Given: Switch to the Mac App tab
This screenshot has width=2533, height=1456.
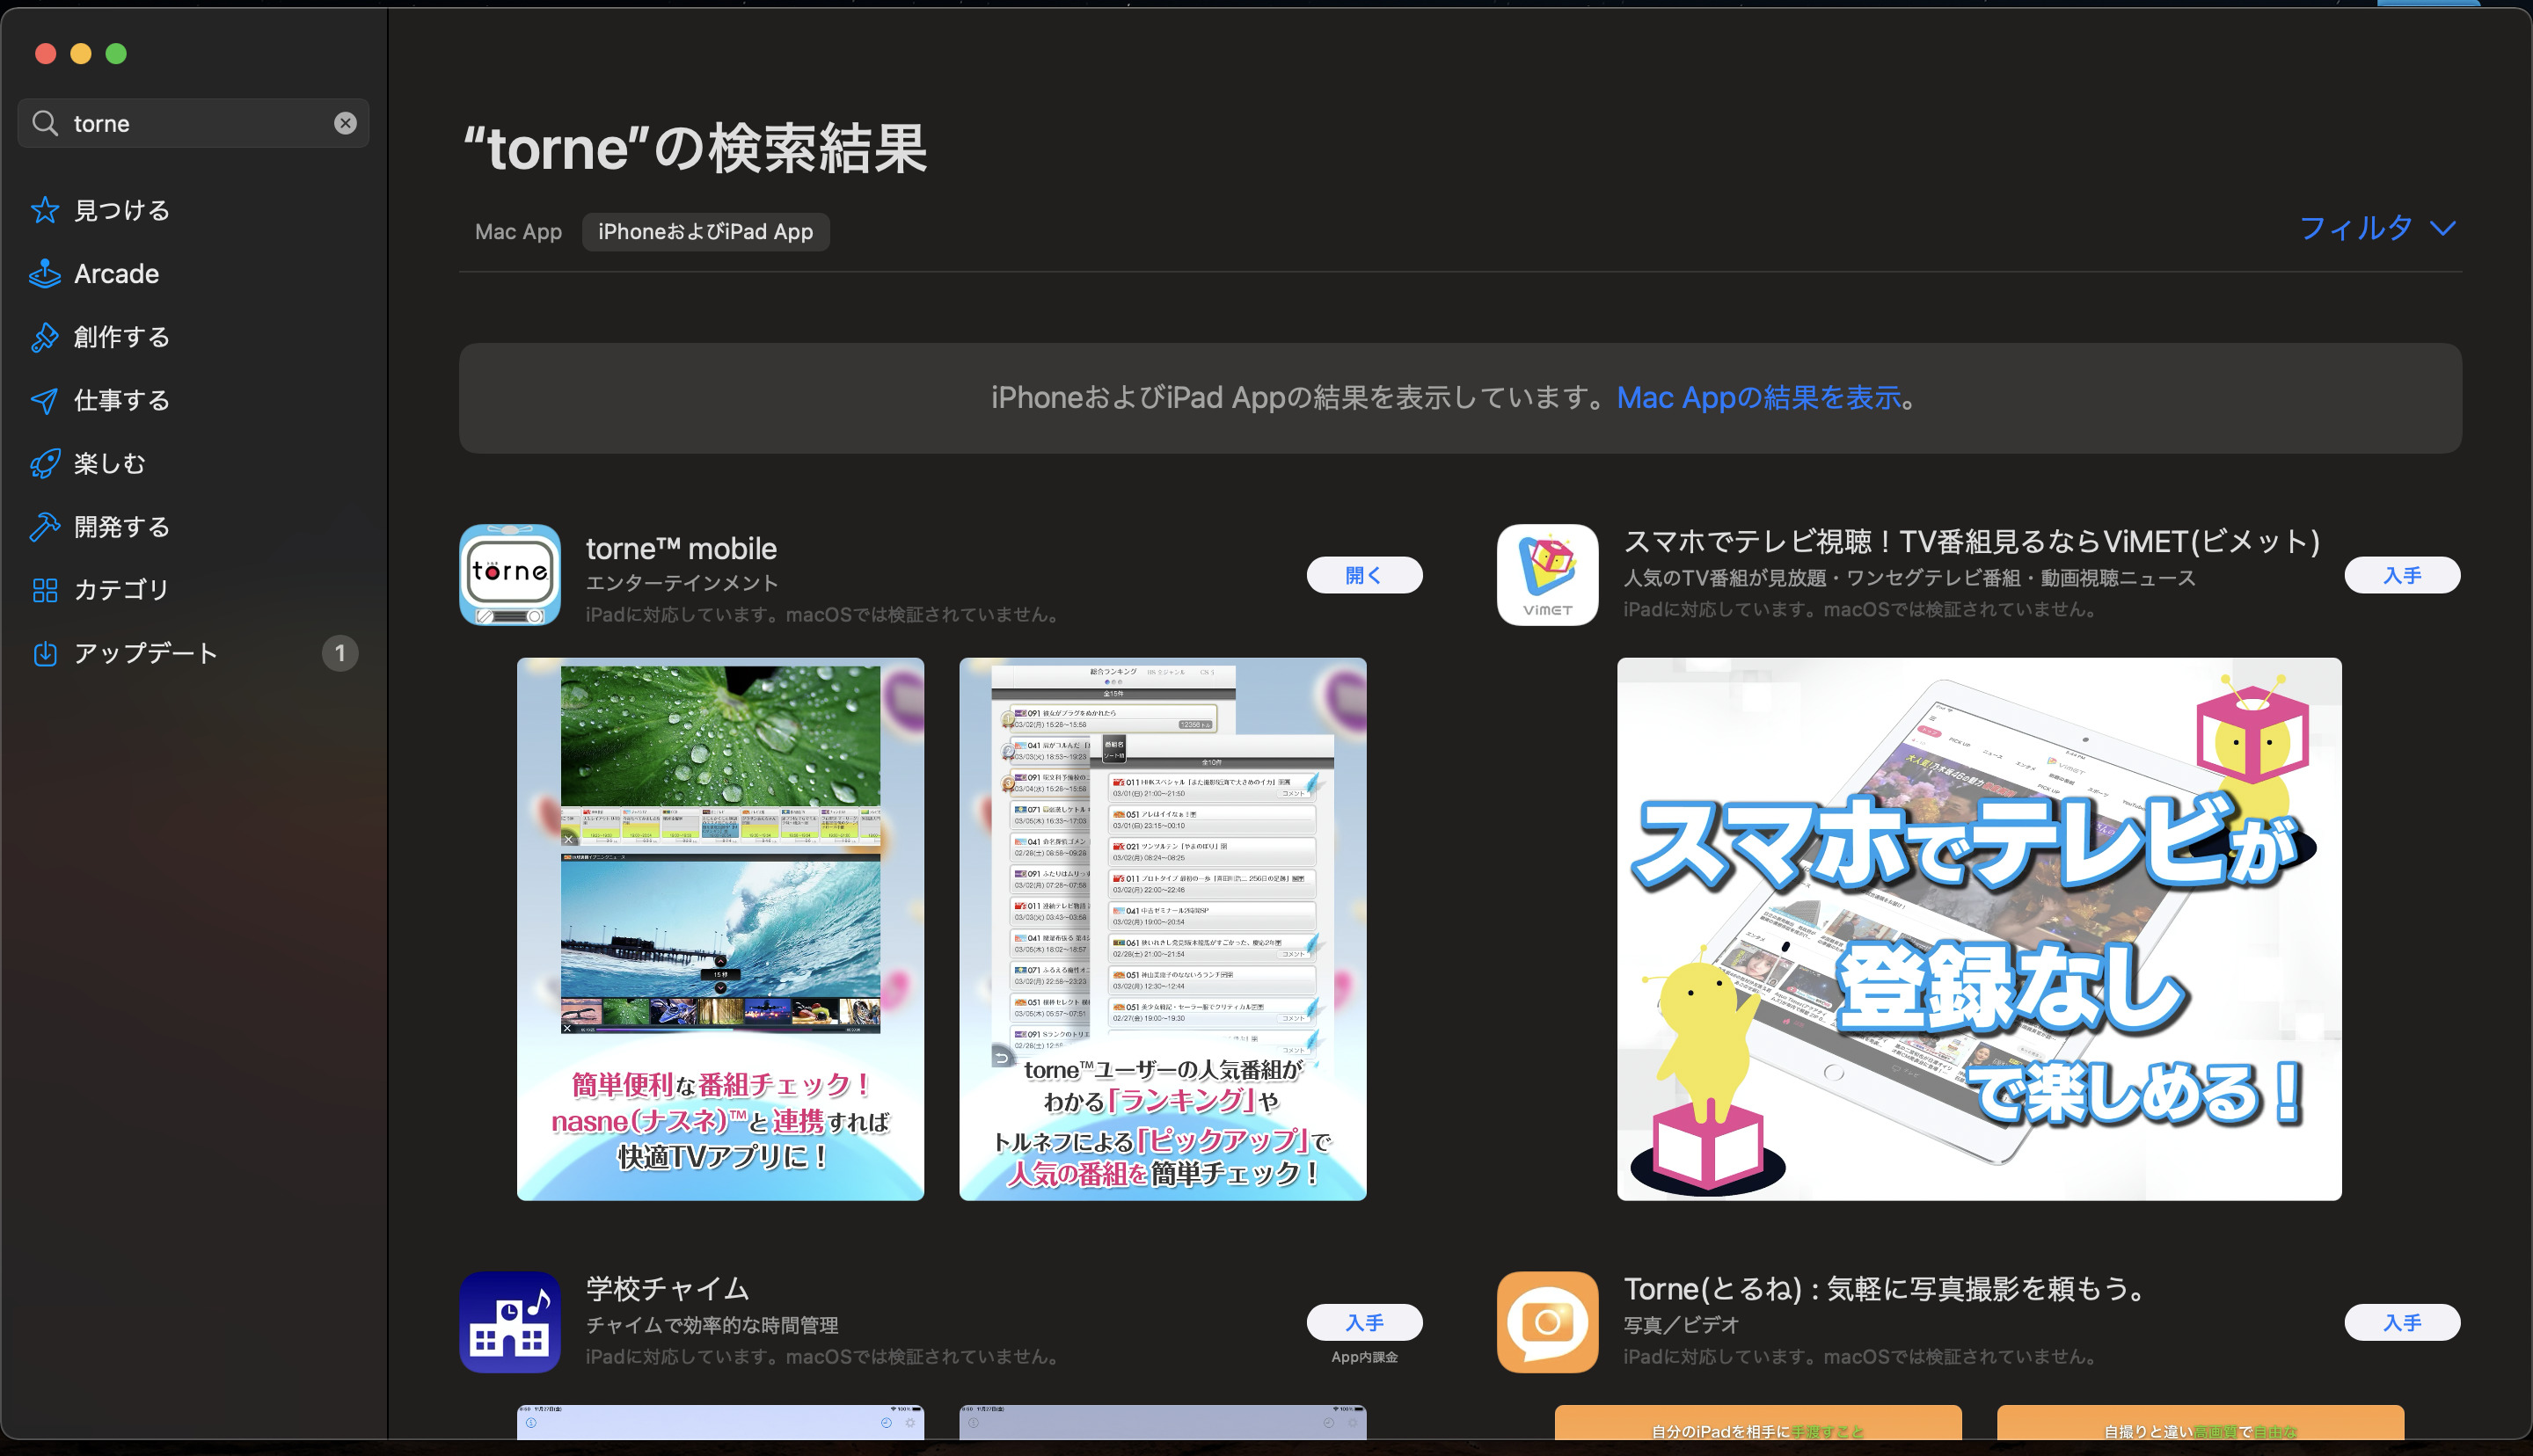Looking at the screenshot, I should click(518, 232).
